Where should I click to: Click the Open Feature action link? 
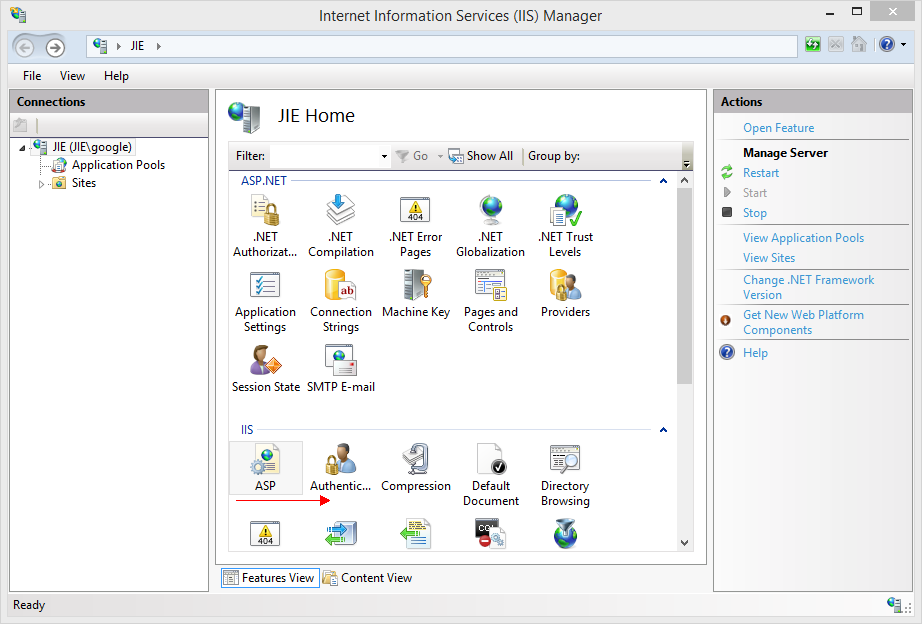tap(779, 128)
